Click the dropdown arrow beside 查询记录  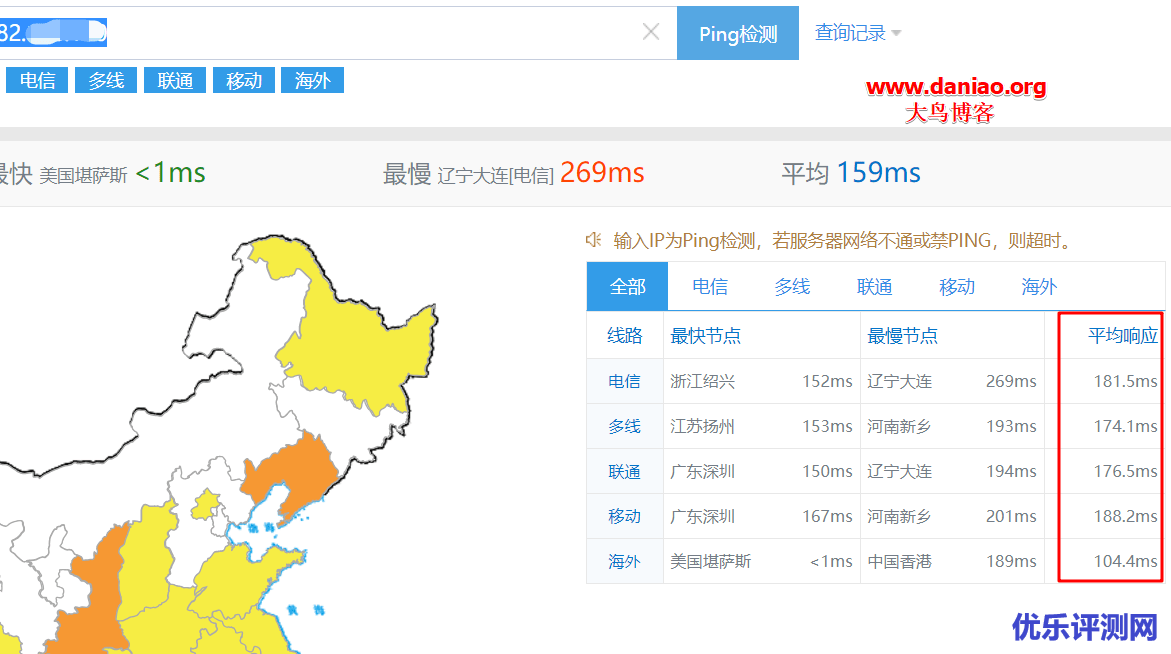click(896, 33)
